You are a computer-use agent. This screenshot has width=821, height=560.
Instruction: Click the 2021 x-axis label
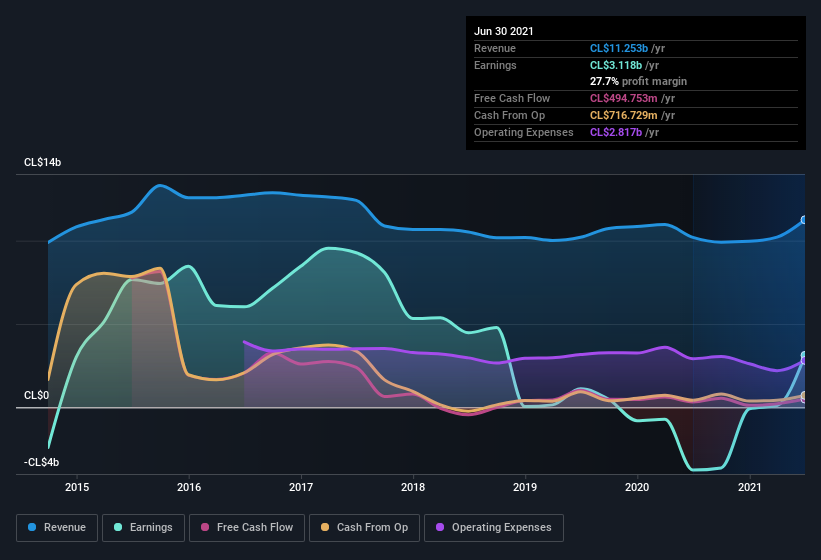[750, 487]
